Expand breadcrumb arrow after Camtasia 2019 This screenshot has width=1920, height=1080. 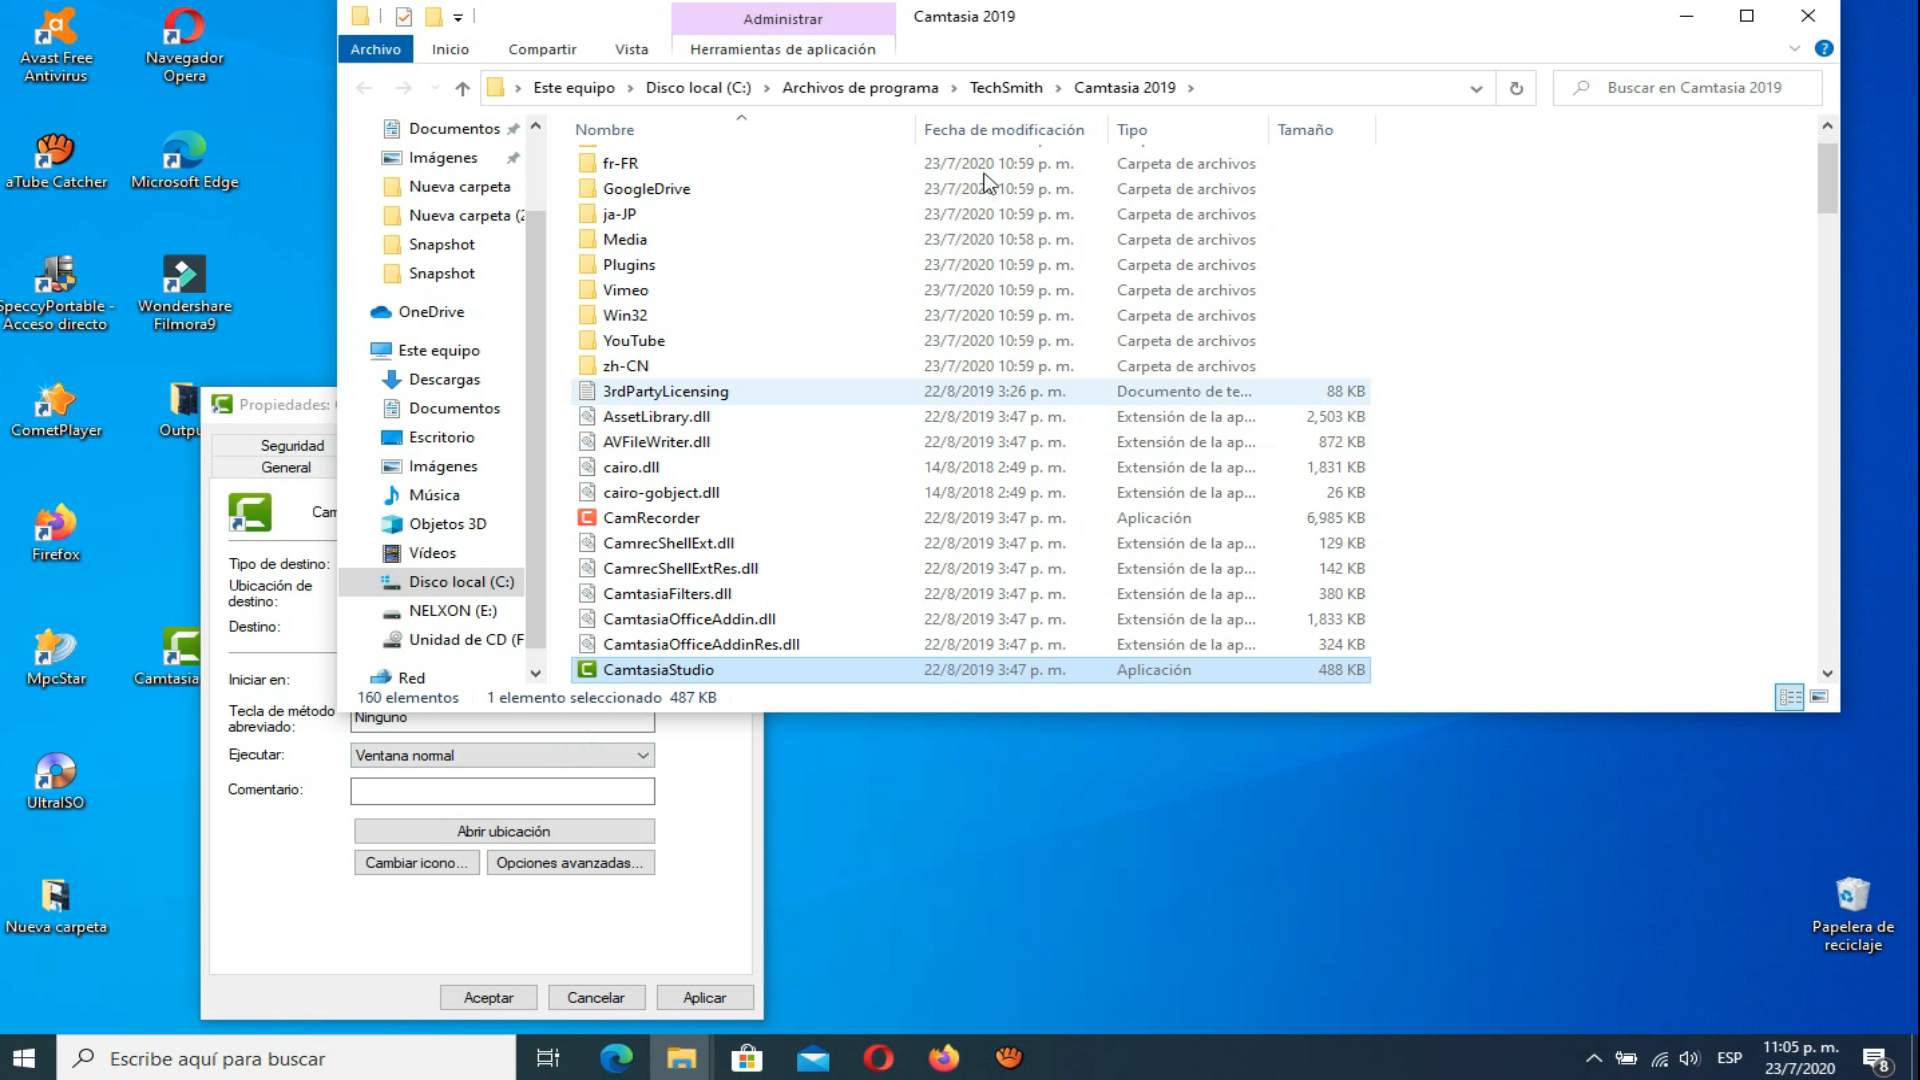(x=1190, y=88)
